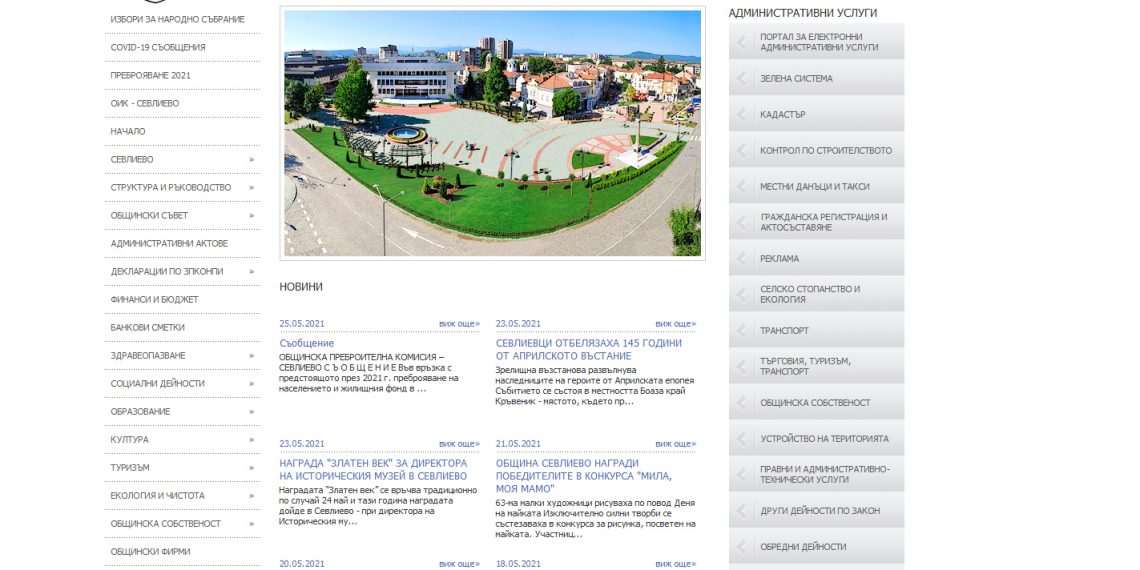Screen dimensions: 1140x570
Task: Go to Преброяване 2021 menu item
Action: point(150,76)
